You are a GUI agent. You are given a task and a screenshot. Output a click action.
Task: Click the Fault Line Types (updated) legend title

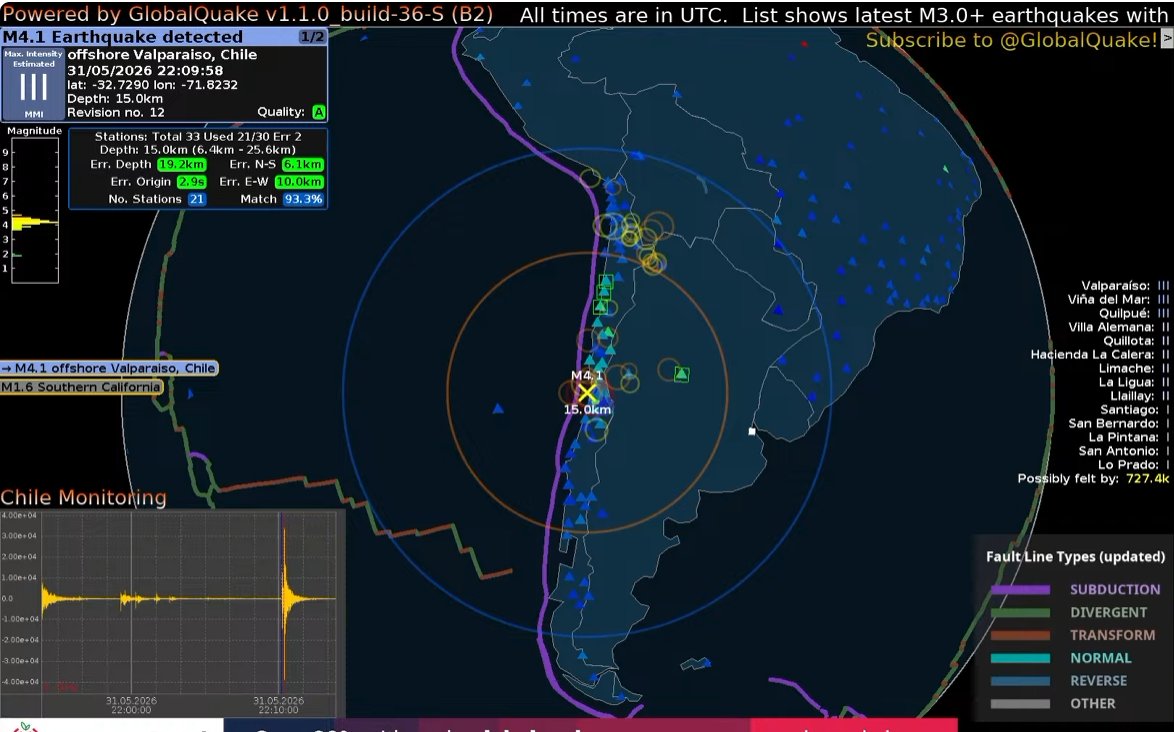(x=1075, y=557)
